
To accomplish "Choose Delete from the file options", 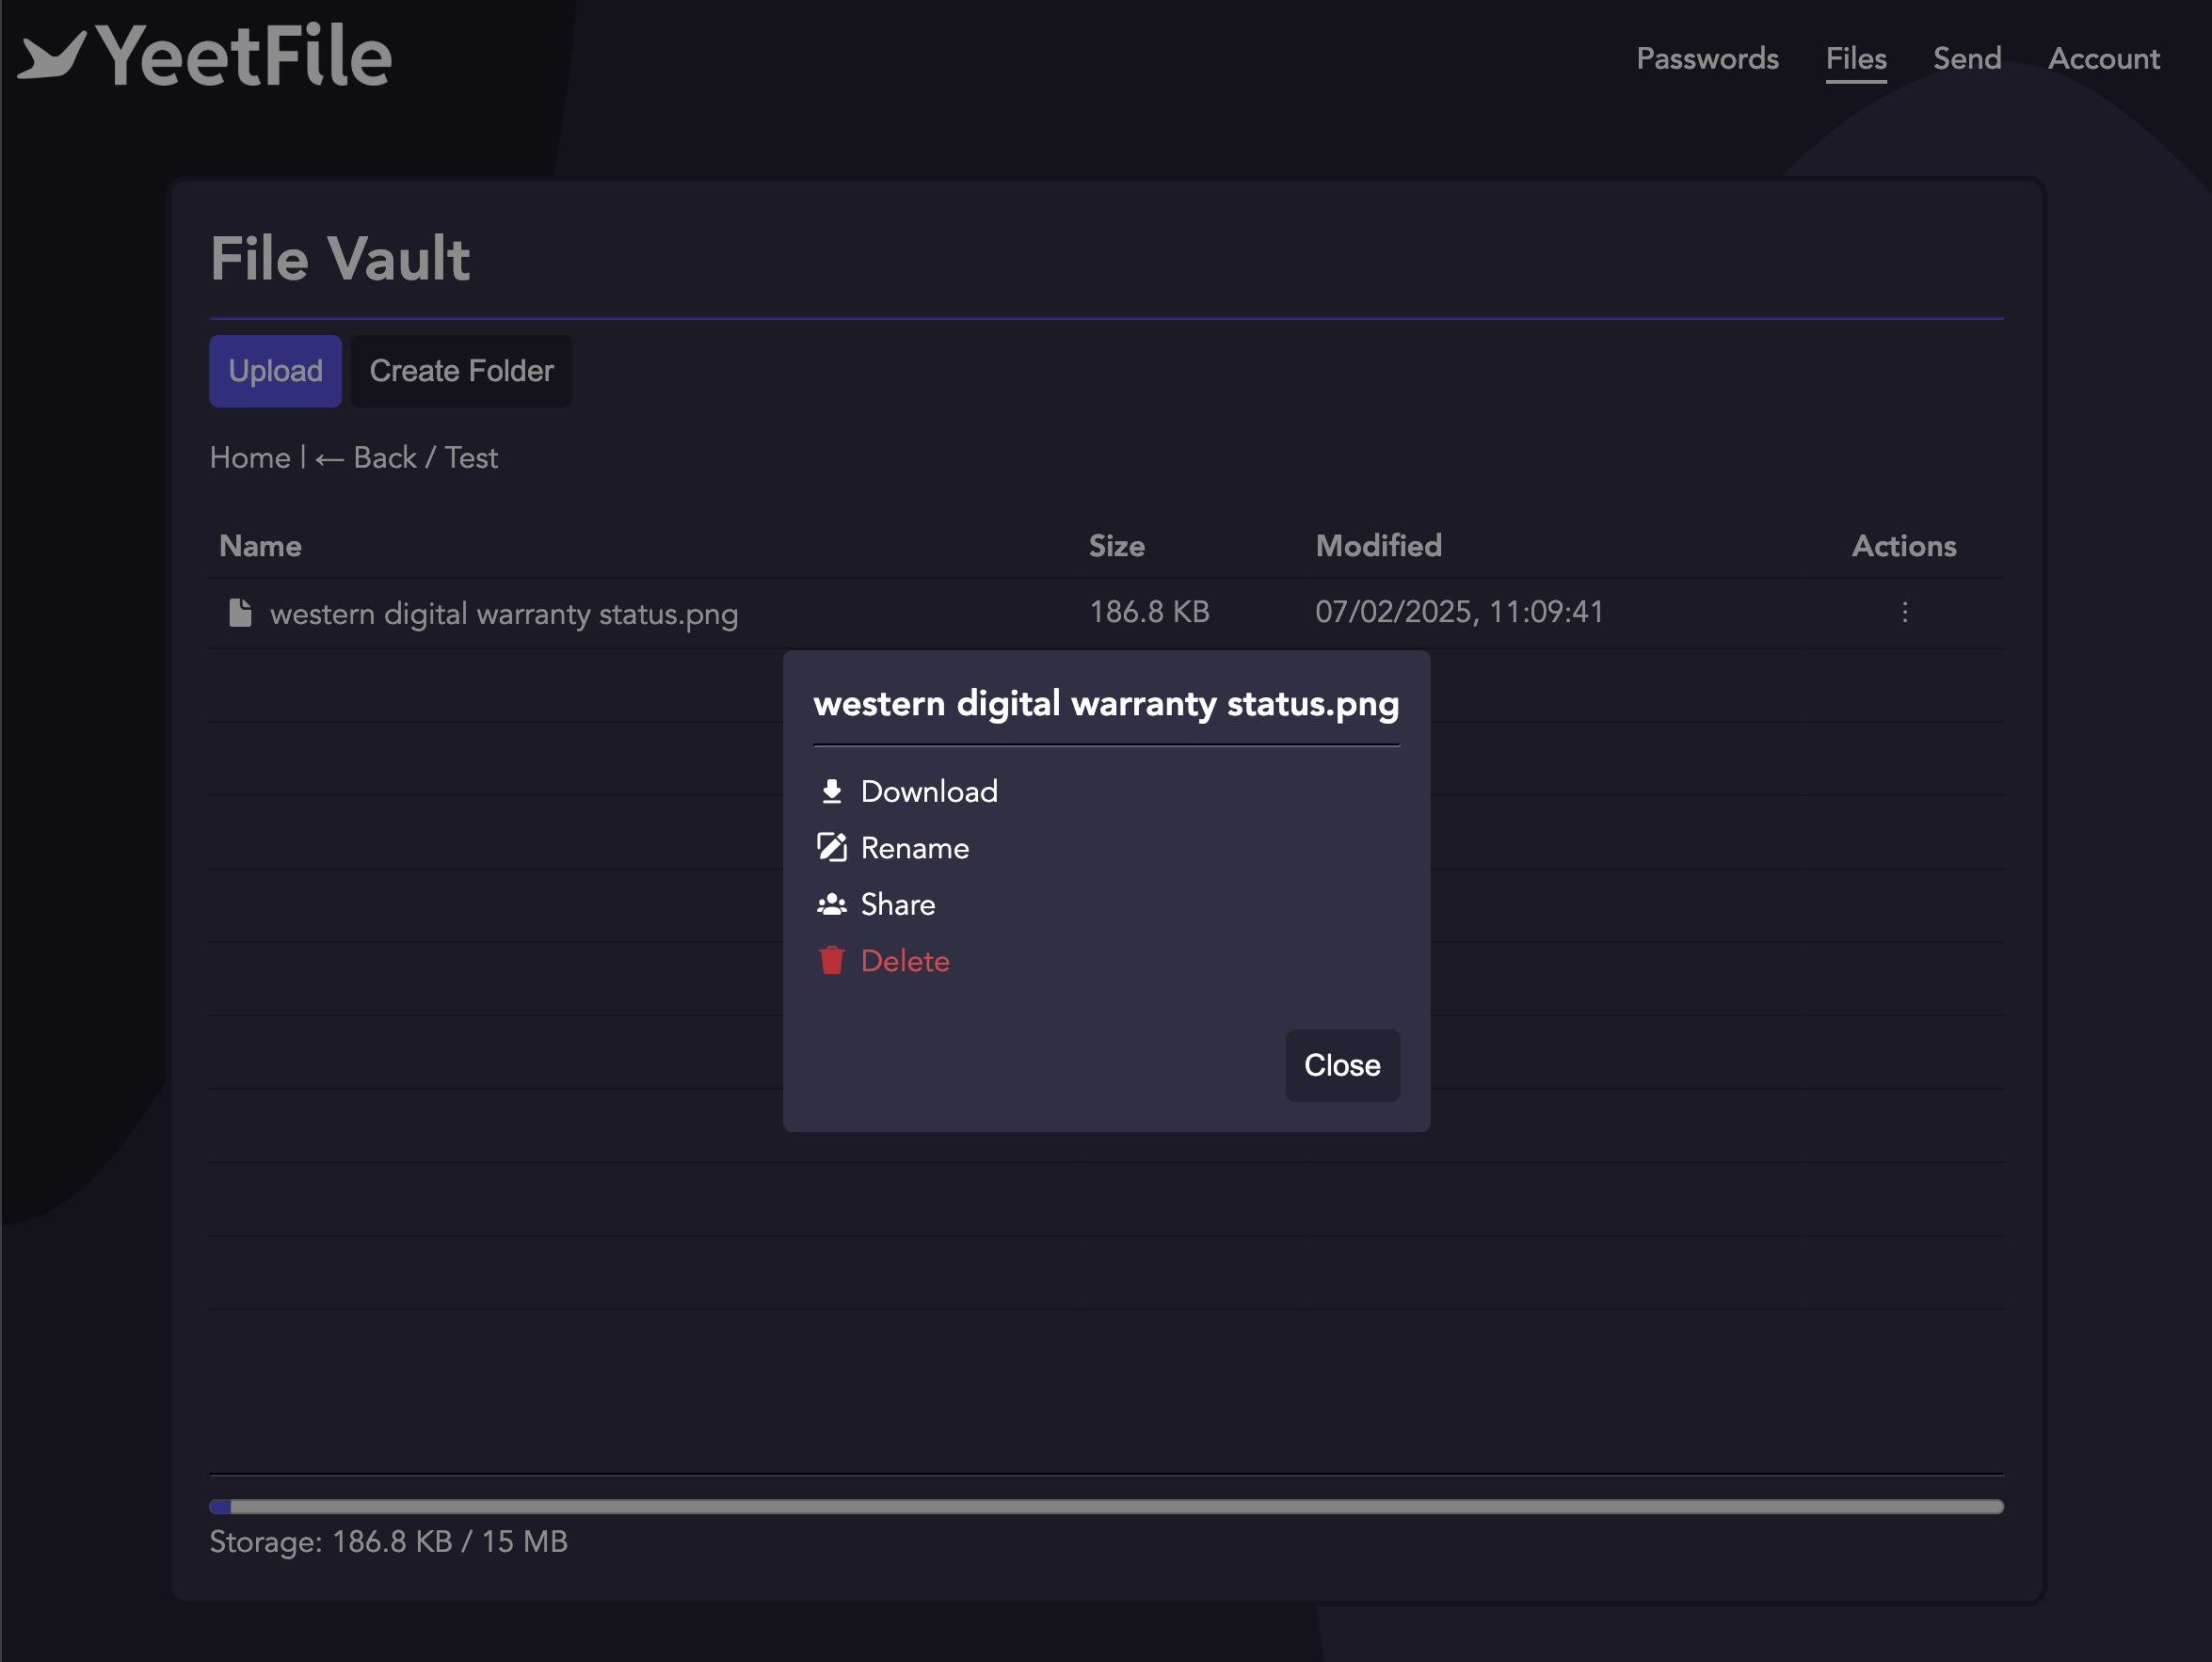I will coord(905,961).
